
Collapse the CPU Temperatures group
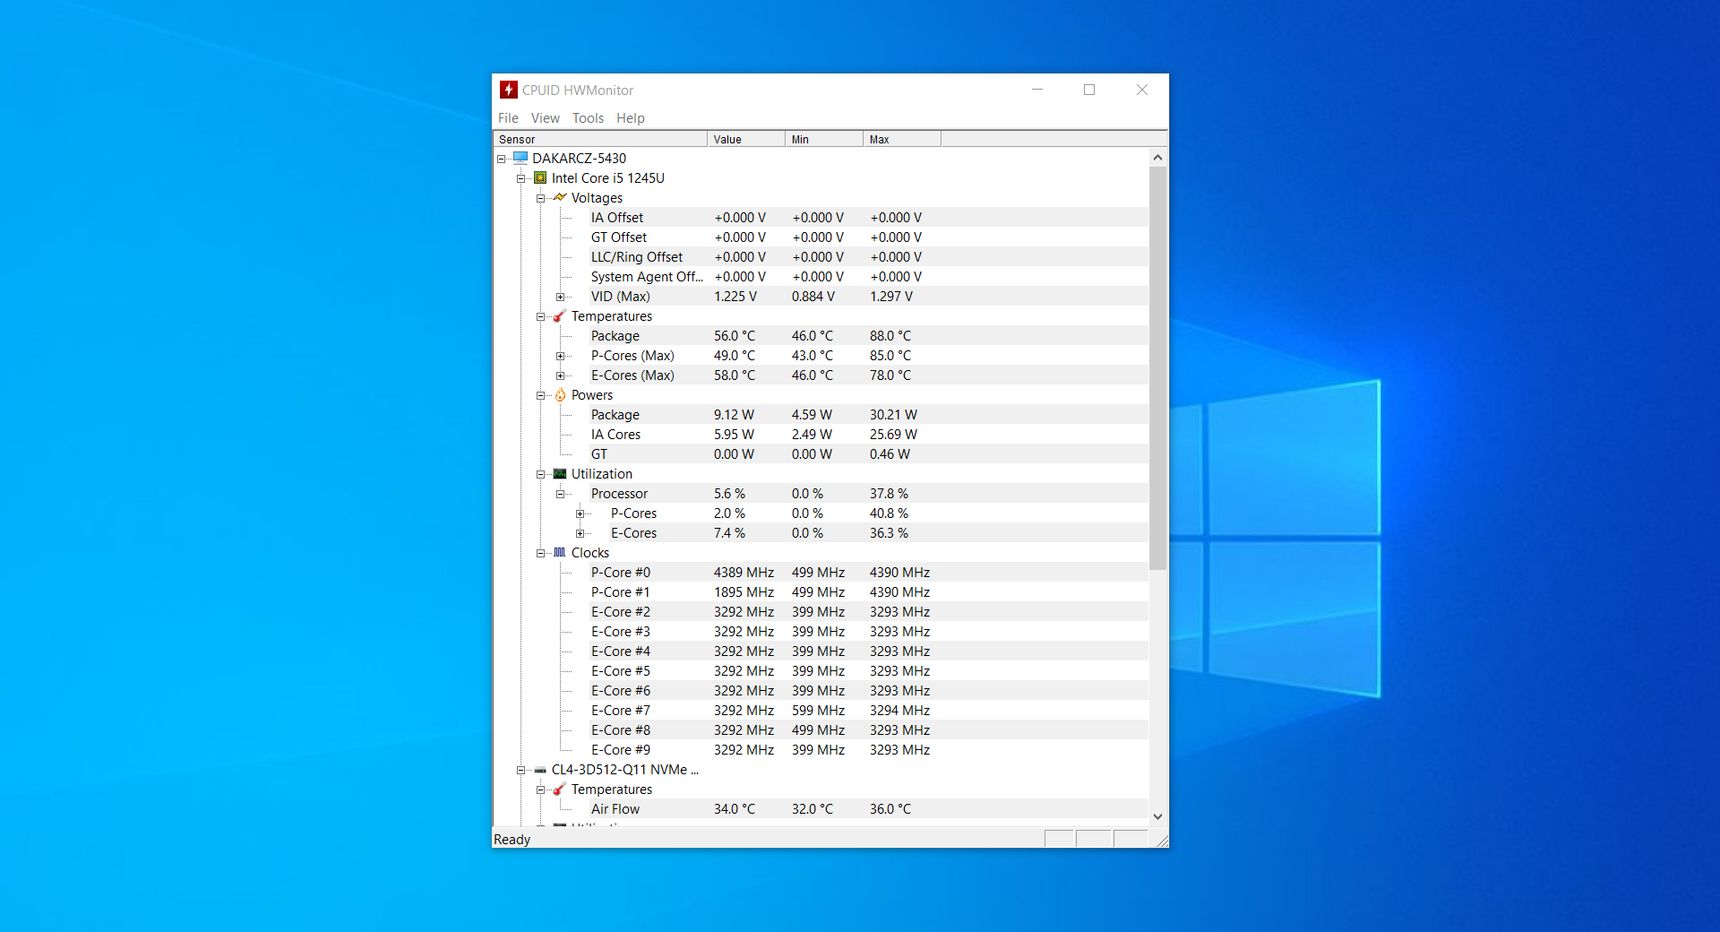541,317
